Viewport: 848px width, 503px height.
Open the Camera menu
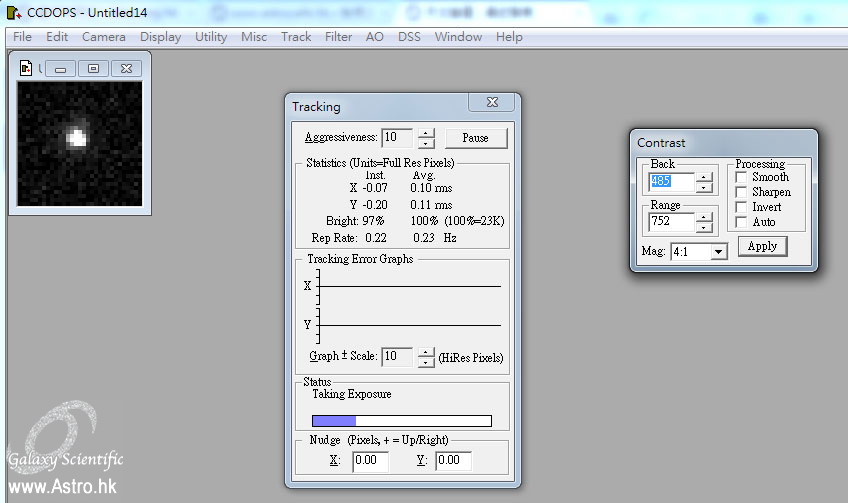click(x=104, y=37)
